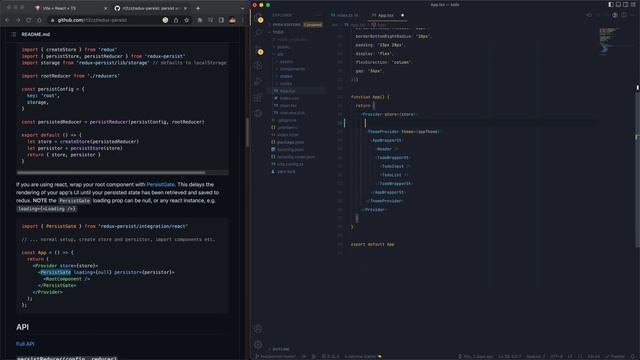This screenshot has height=360, width=640.
Task: Click browser Back arrow
Action: pyautogui.click(x=7, y=20)
